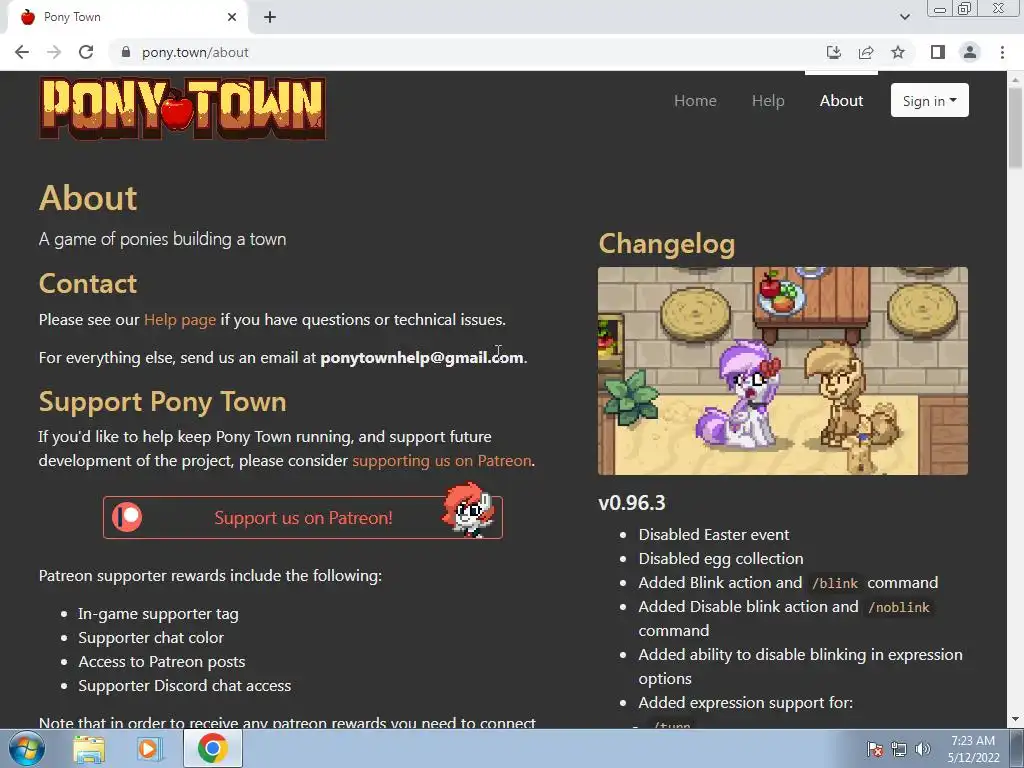The width and height of the screenshot is (1024, 768).
Task: Click the page vertical scrollbar thumb
Action: click(x=1015, y=127)
